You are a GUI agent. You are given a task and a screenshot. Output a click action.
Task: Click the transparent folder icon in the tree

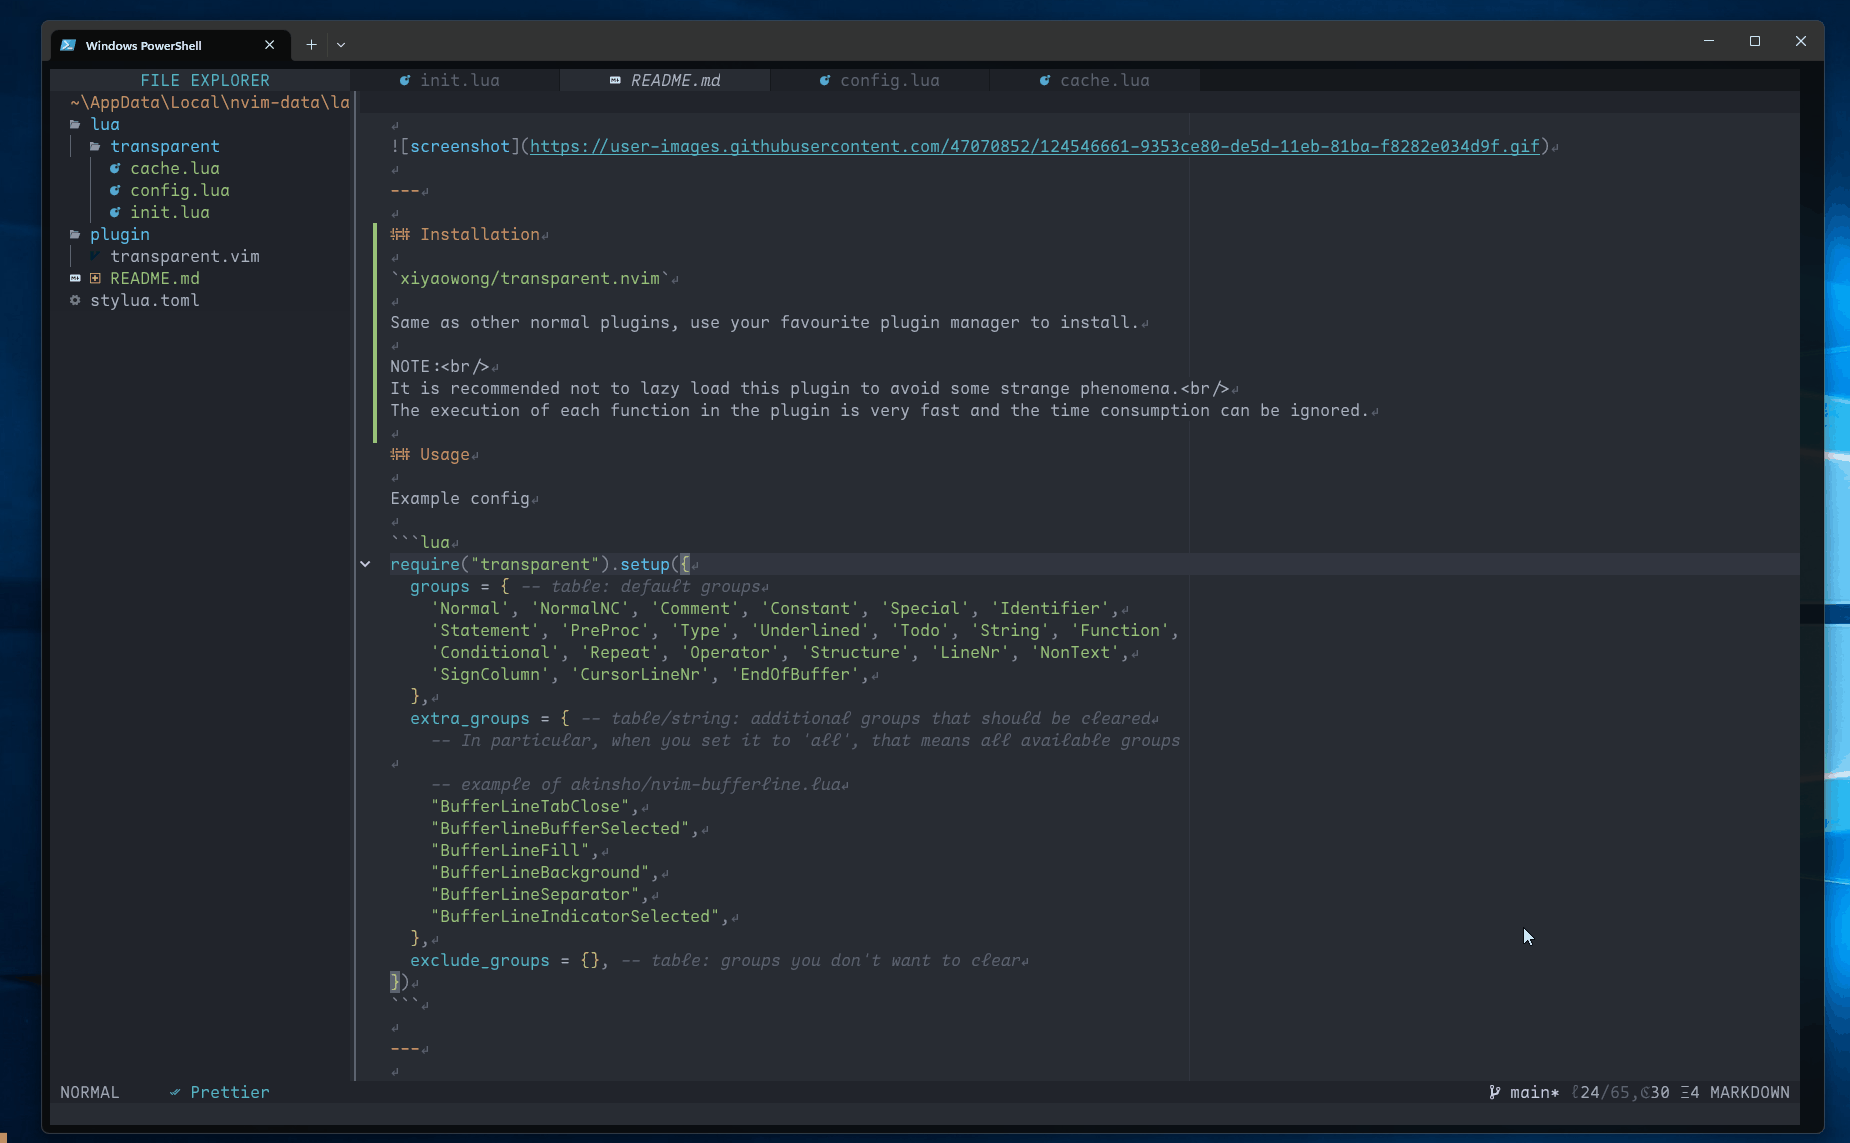point(95,147)
